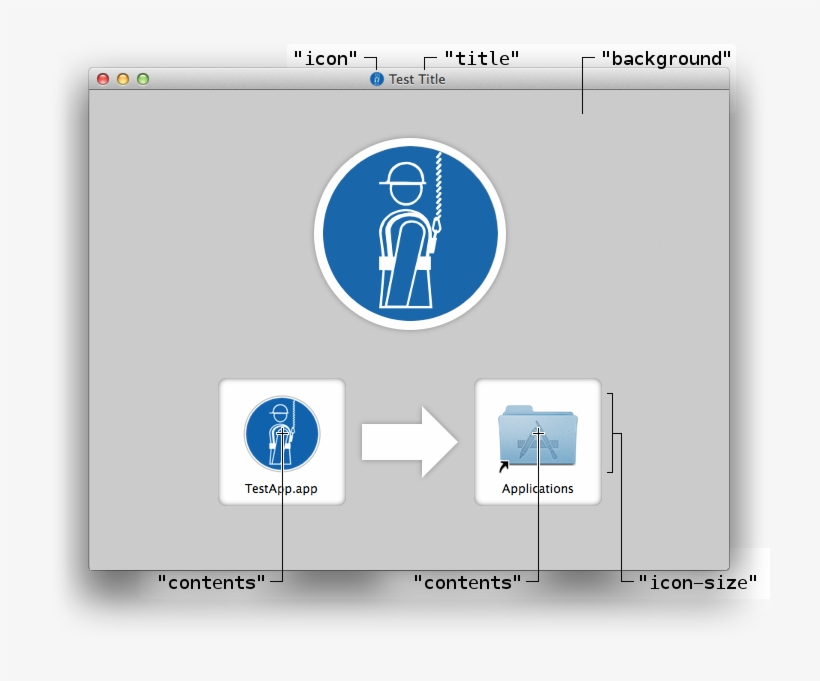Click the alias arrow badge on Applications folder
The image size is (820, 681).
503,466
